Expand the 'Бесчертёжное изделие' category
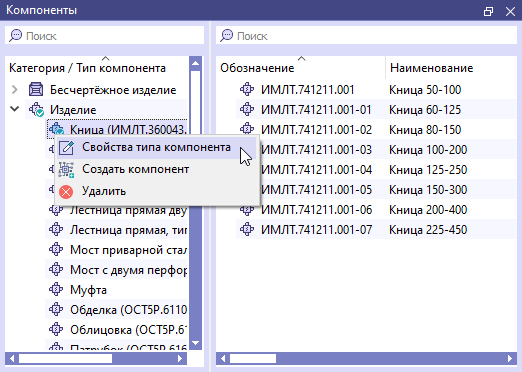The width and height of the screenshot is (522, 372). click(x=15, y=90)
